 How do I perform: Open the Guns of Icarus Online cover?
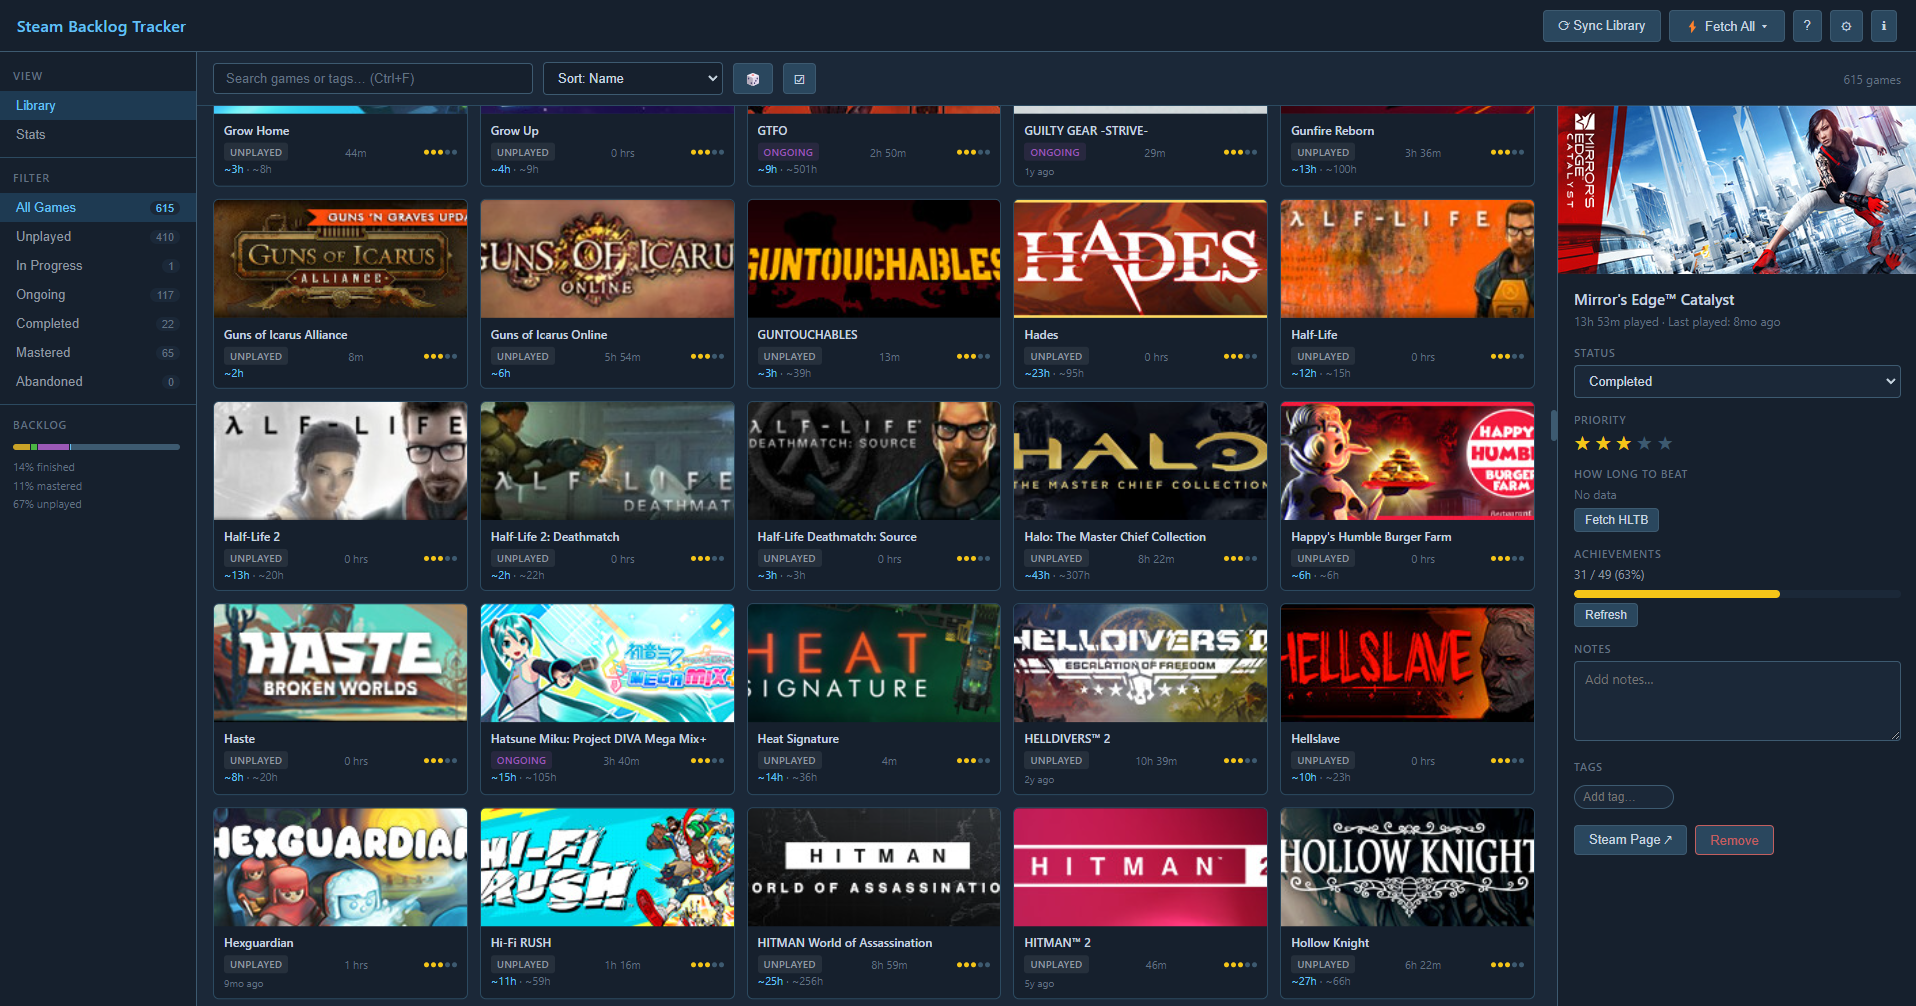coord(607,259)
